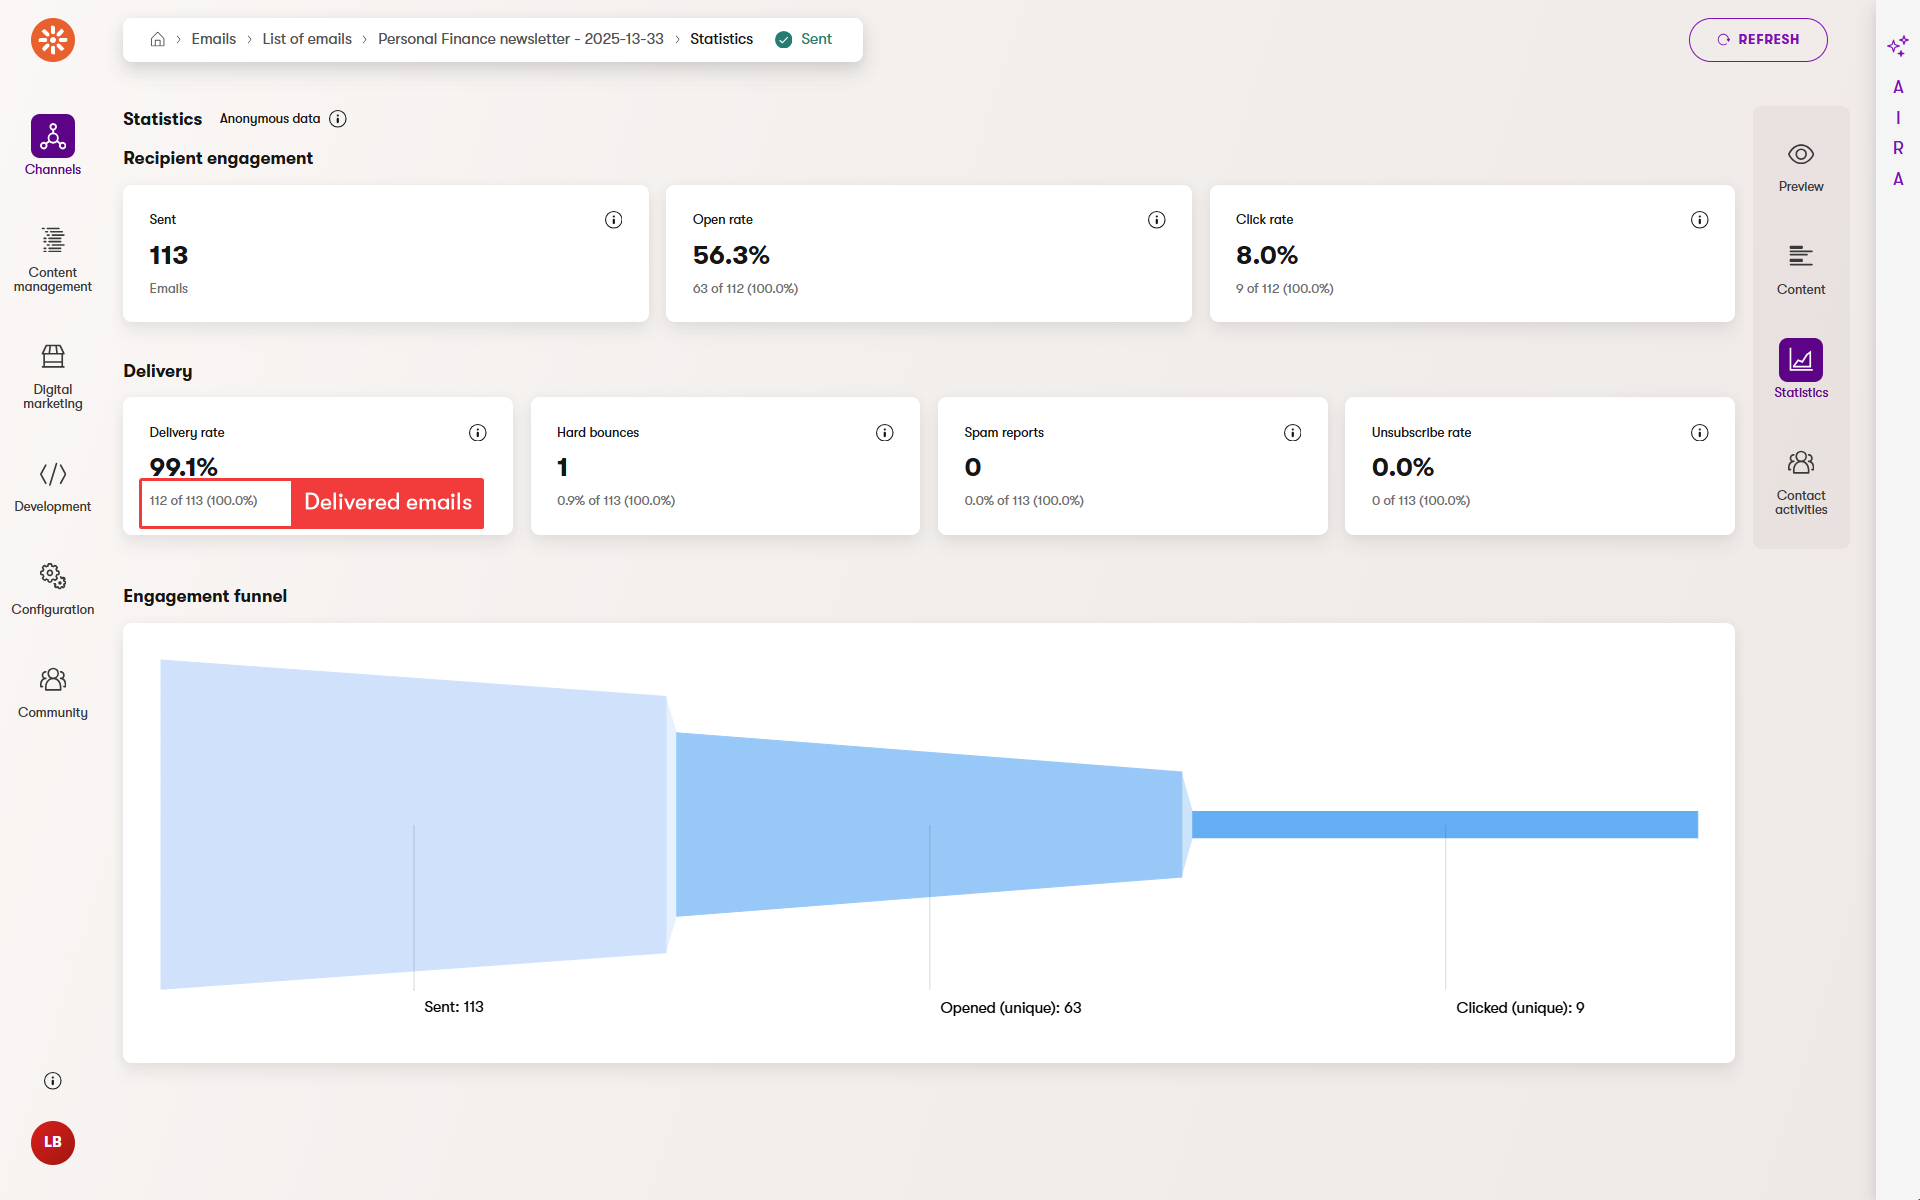Open the LB user avatar menu
Image resolution: width=1920 pixels, height=1200 pixels.
52,1142
